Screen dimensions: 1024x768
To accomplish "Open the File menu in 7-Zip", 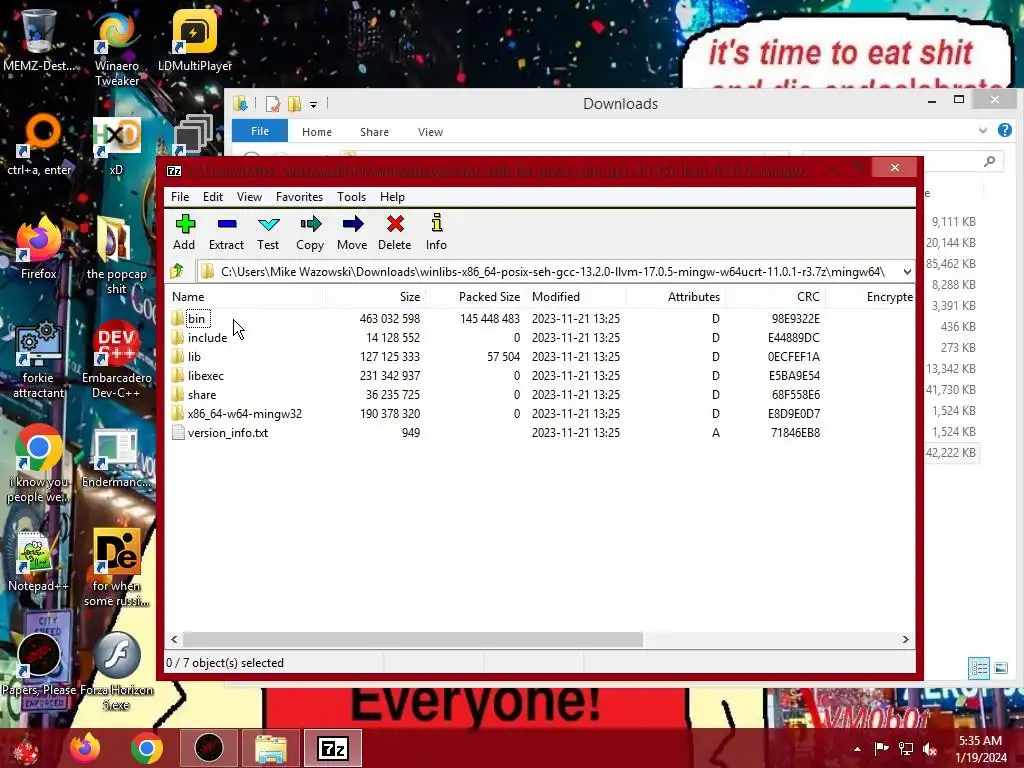I will [x=180, y=197].
